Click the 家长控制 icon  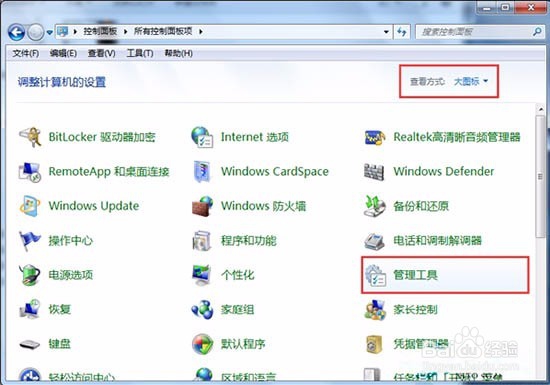(375, 310)
